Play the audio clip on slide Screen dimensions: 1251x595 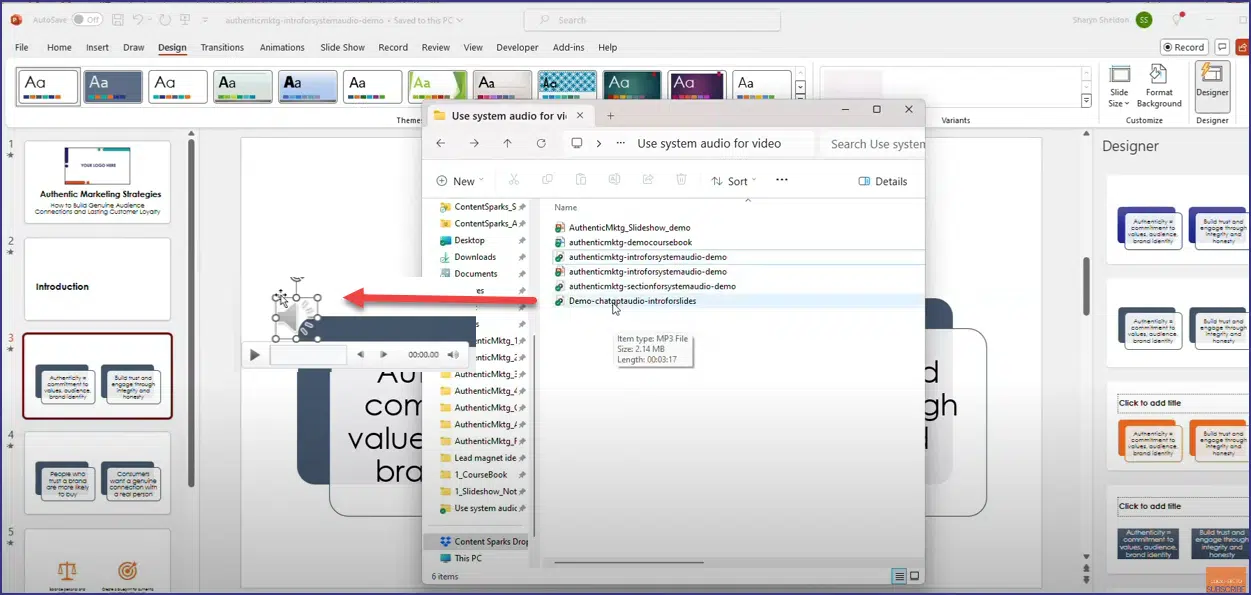tap(254, 354)
